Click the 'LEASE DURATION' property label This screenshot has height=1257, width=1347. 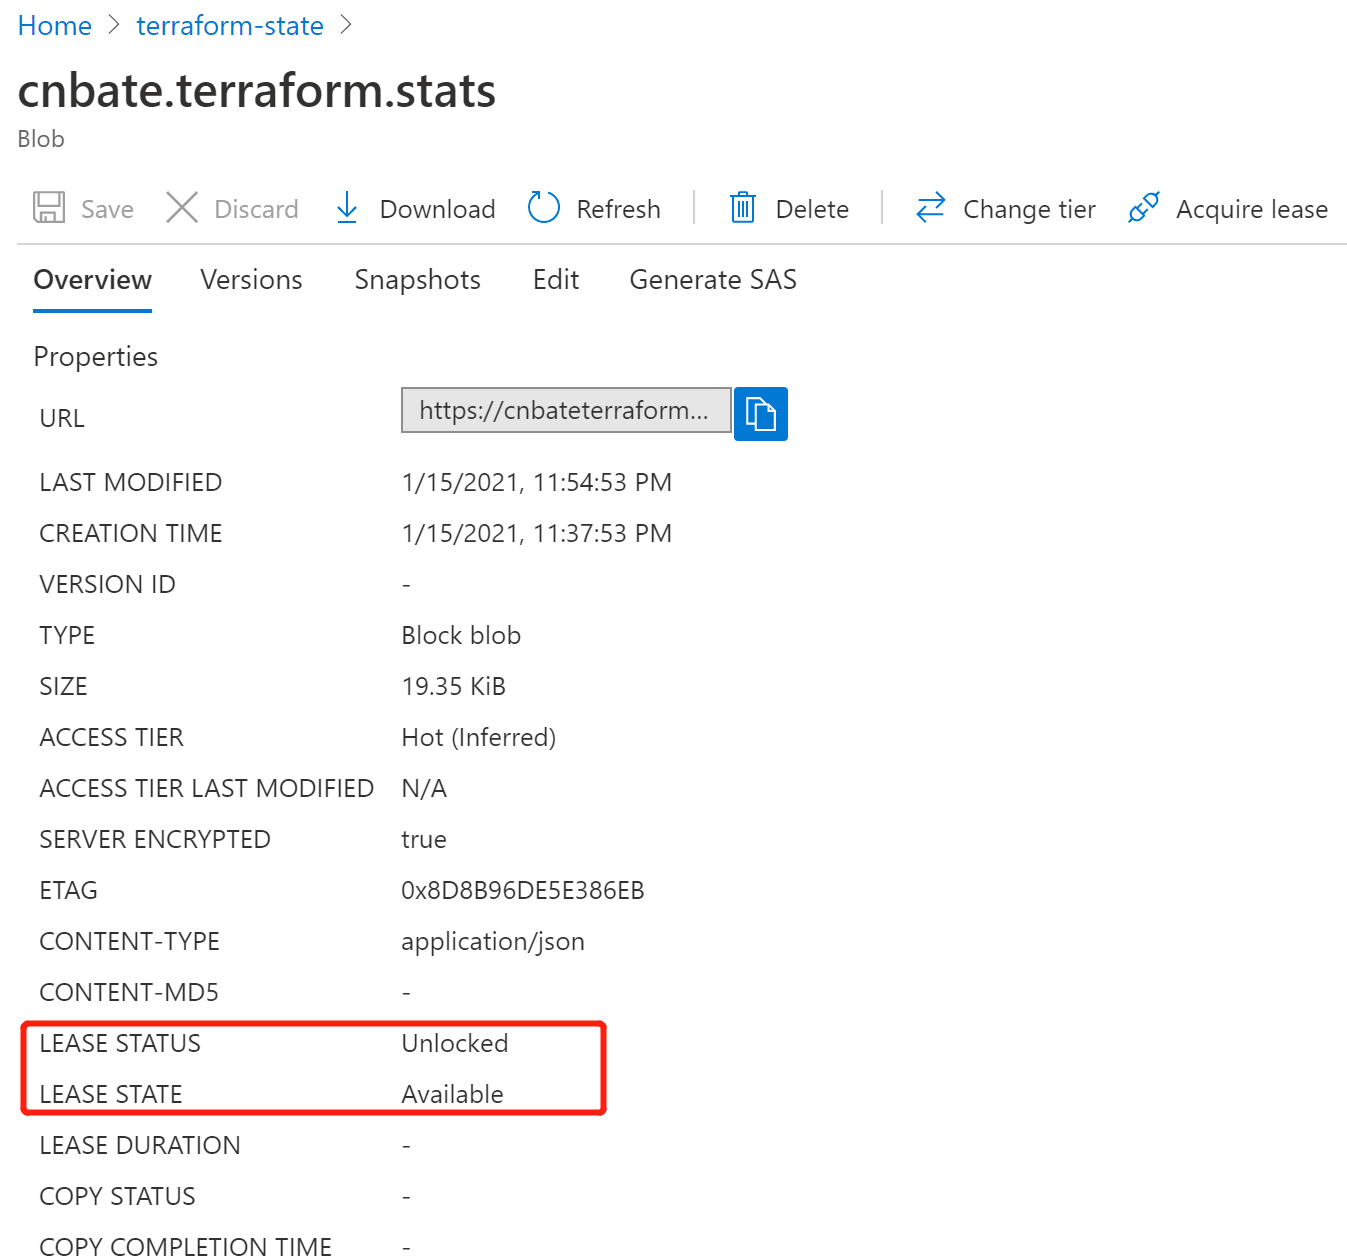(x=140, y=1146)
